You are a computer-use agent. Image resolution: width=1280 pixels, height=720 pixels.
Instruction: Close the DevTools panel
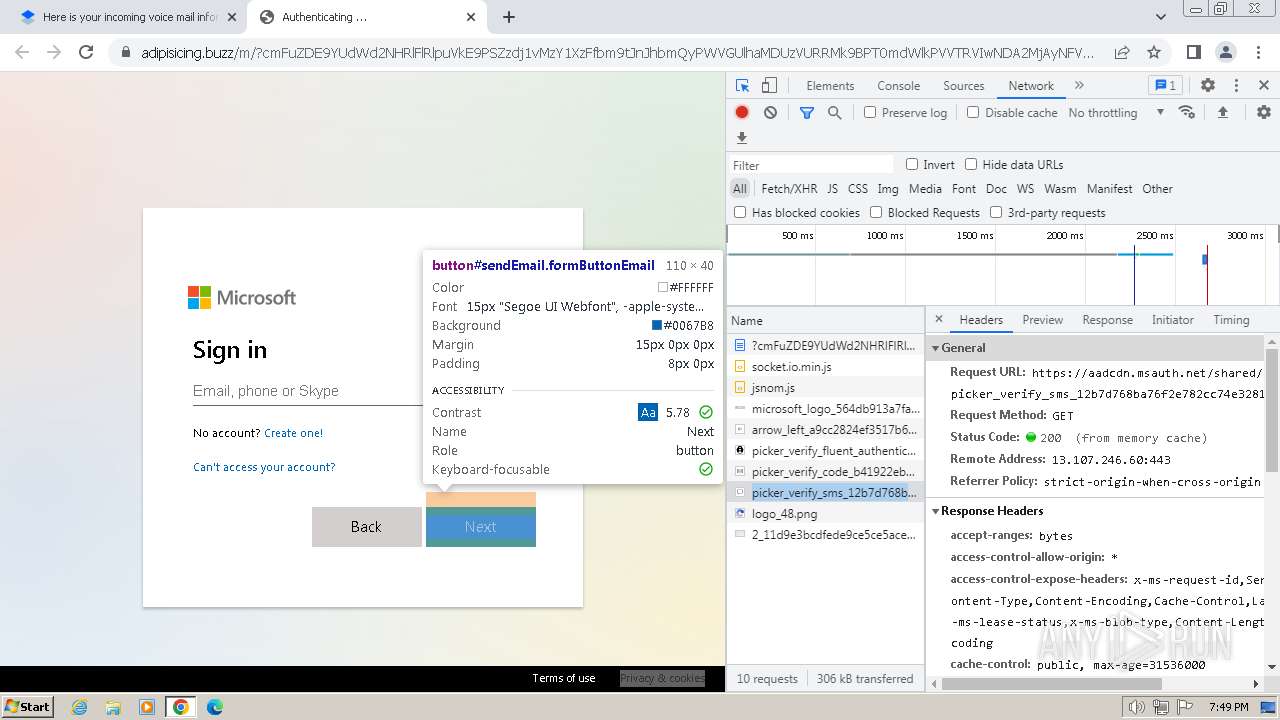[1264, 86]
